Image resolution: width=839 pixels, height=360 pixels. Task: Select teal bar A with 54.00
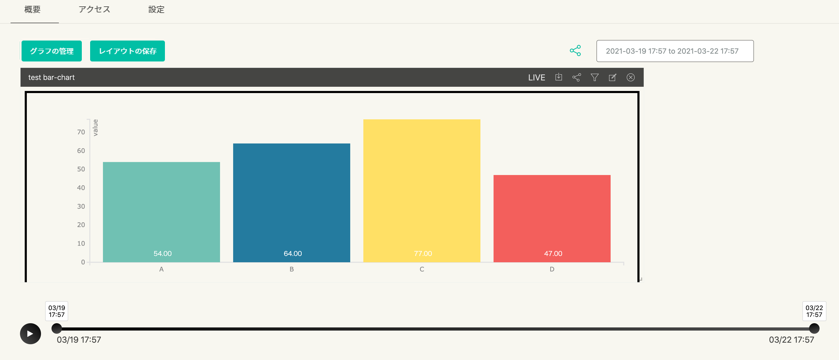pyautogui.click(x=162, y=212)
